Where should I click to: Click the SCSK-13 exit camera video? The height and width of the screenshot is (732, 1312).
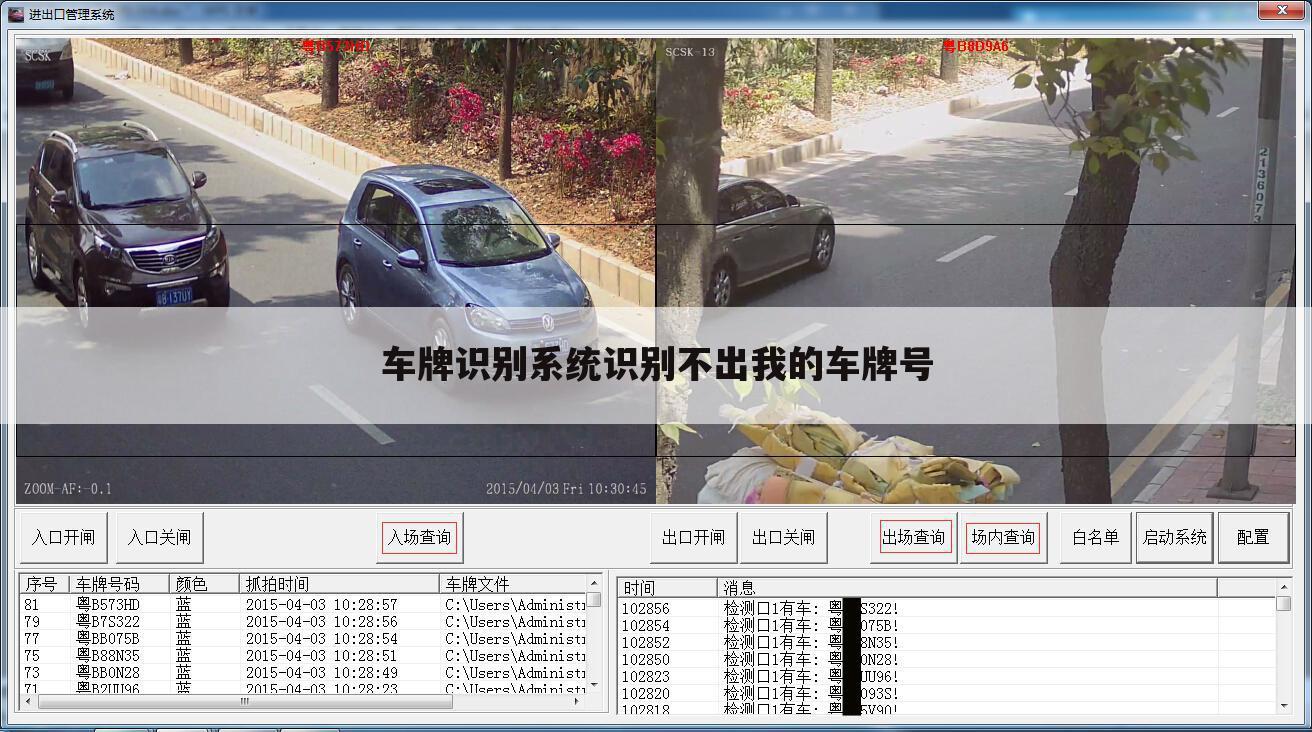point(976,270)
